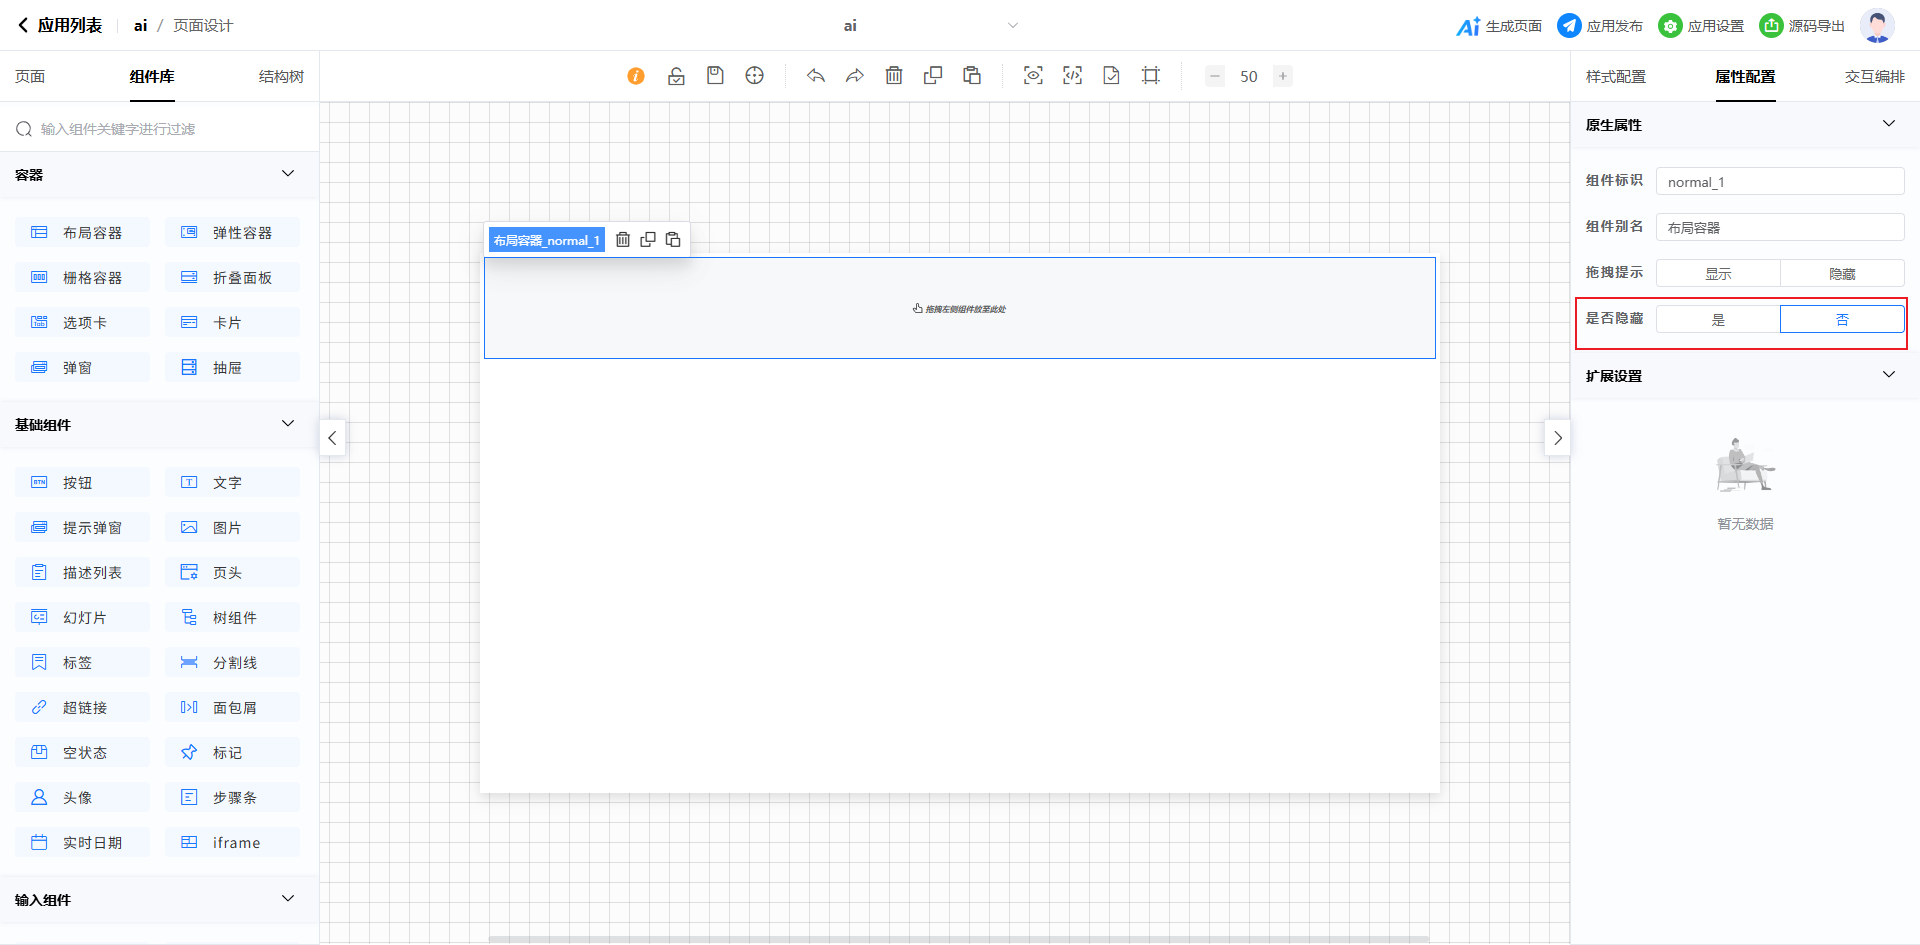Set 是否隐藏 to 是
This screenshot has width=1920, height=945.
click(1718, 320)
